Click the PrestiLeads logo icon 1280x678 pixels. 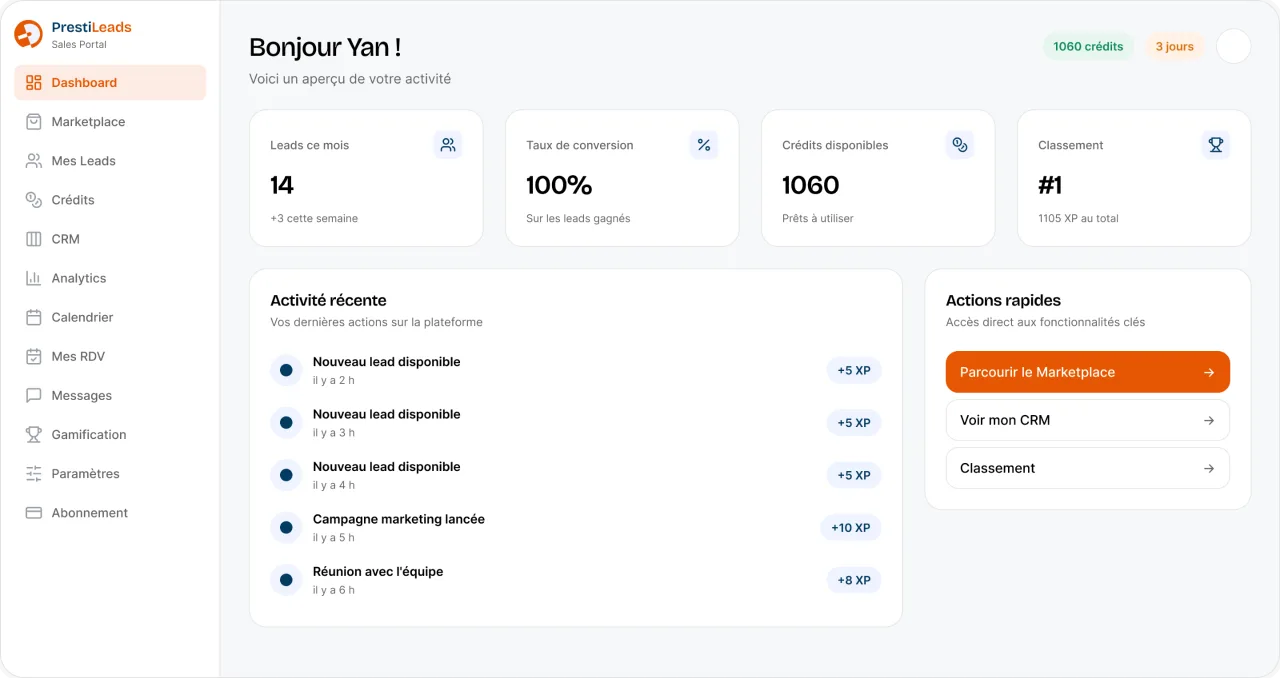pos(28,34)
